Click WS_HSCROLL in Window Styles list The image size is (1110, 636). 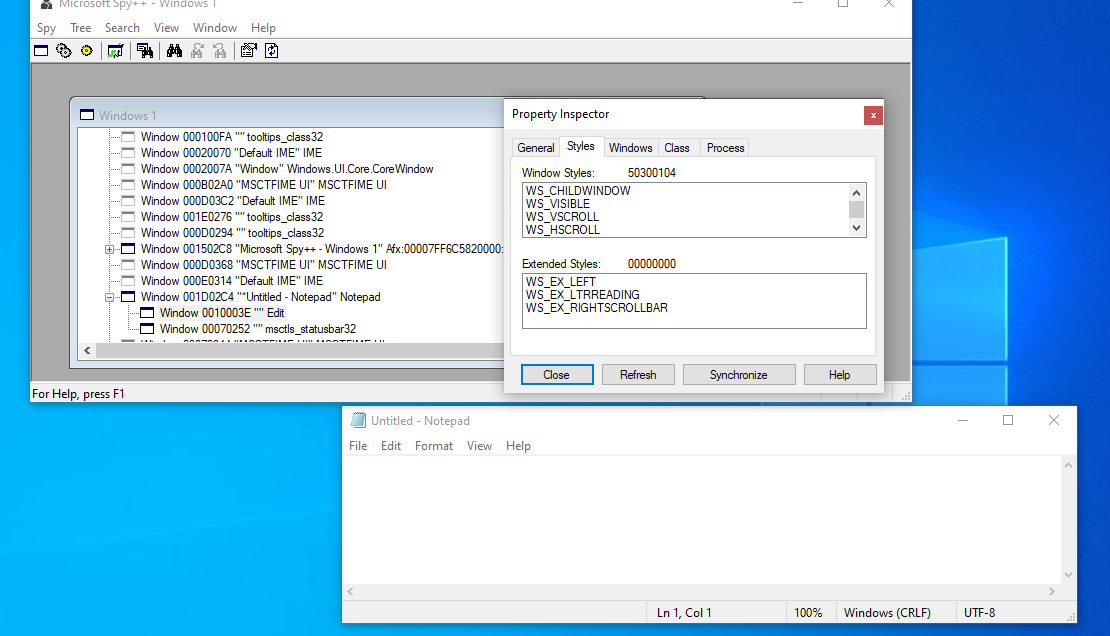(563, 230)
